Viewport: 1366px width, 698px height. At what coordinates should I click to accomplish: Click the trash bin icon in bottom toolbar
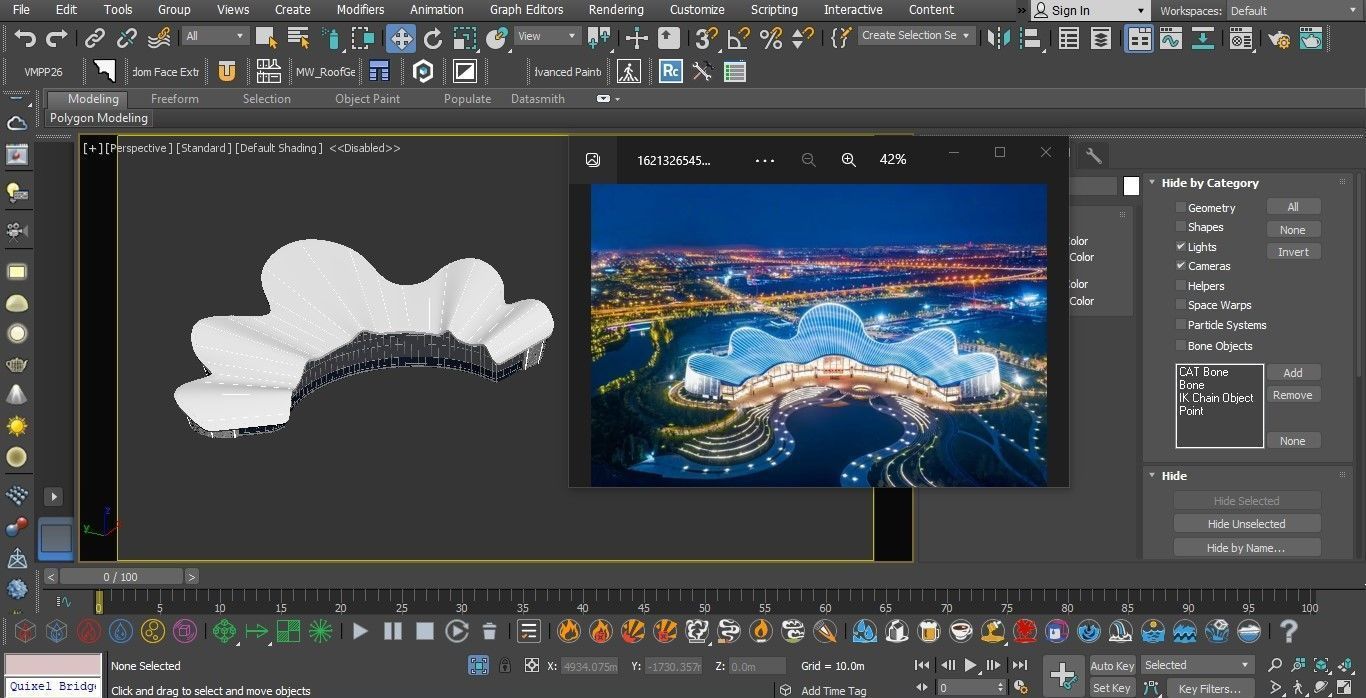[489, 631]
